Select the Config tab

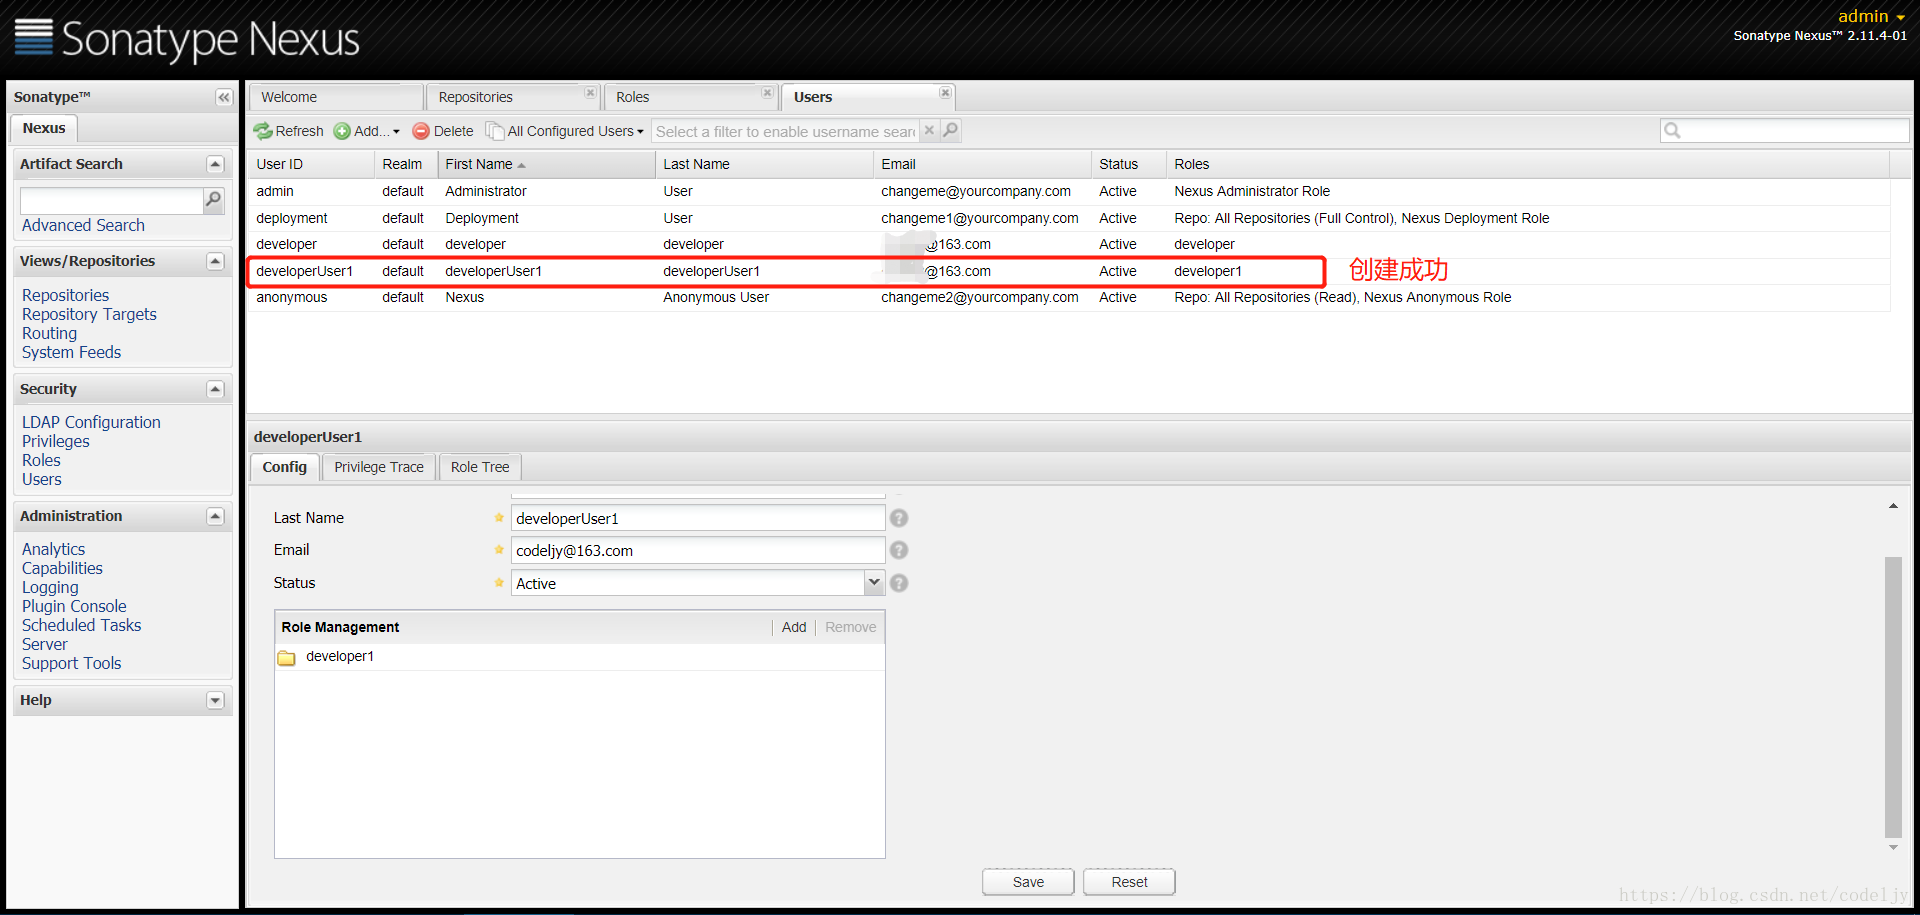coord(285,467)
